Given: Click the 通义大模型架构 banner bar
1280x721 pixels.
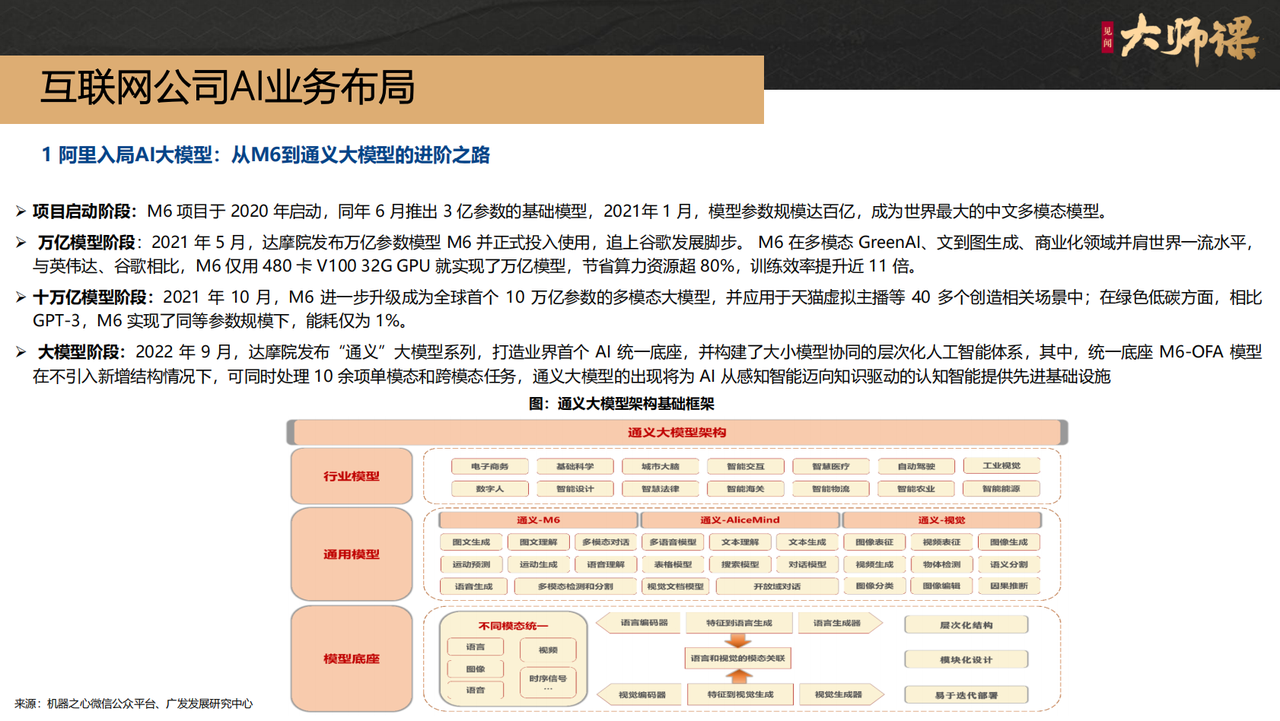Looking at the screenshot, I should 677,432.
